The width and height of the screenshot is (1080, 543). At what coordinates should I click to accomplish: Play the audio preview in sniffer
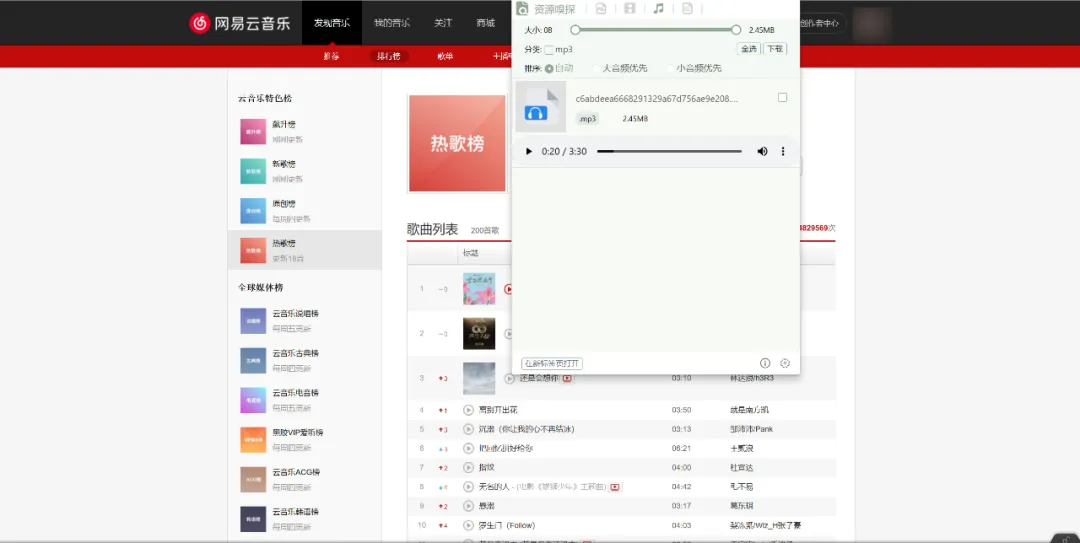(529, 151)
